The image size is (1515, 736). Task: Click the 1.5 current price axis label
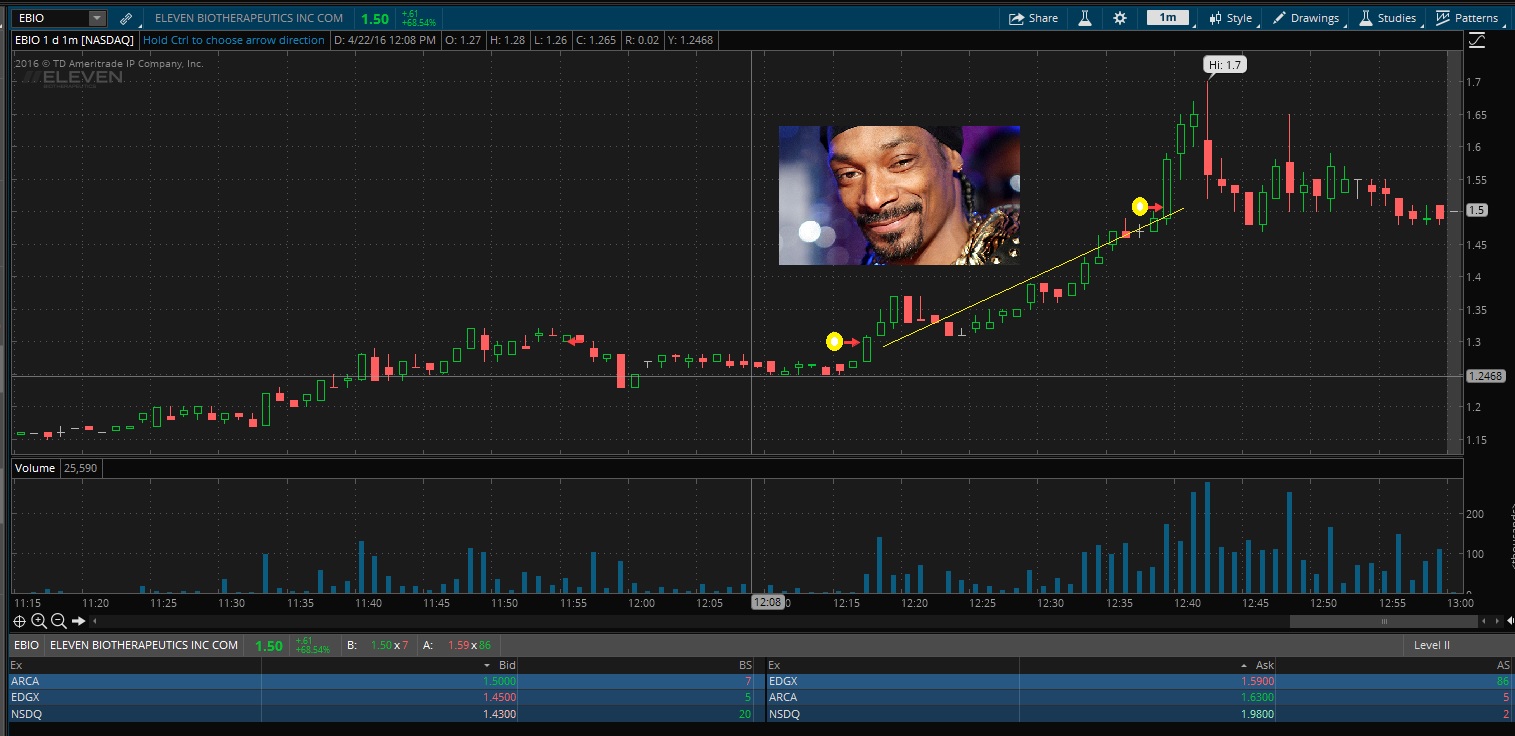(x=1476, y=210)
